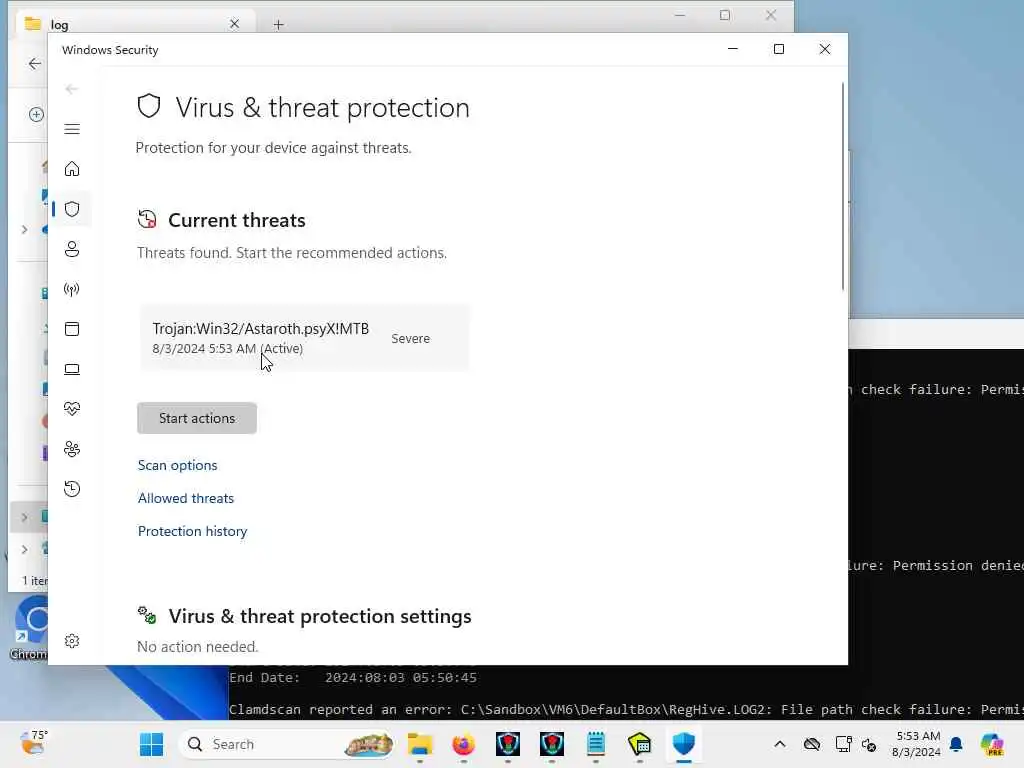Open Family options sidebar icon
1024x768 pixels.
coord(72,449)
